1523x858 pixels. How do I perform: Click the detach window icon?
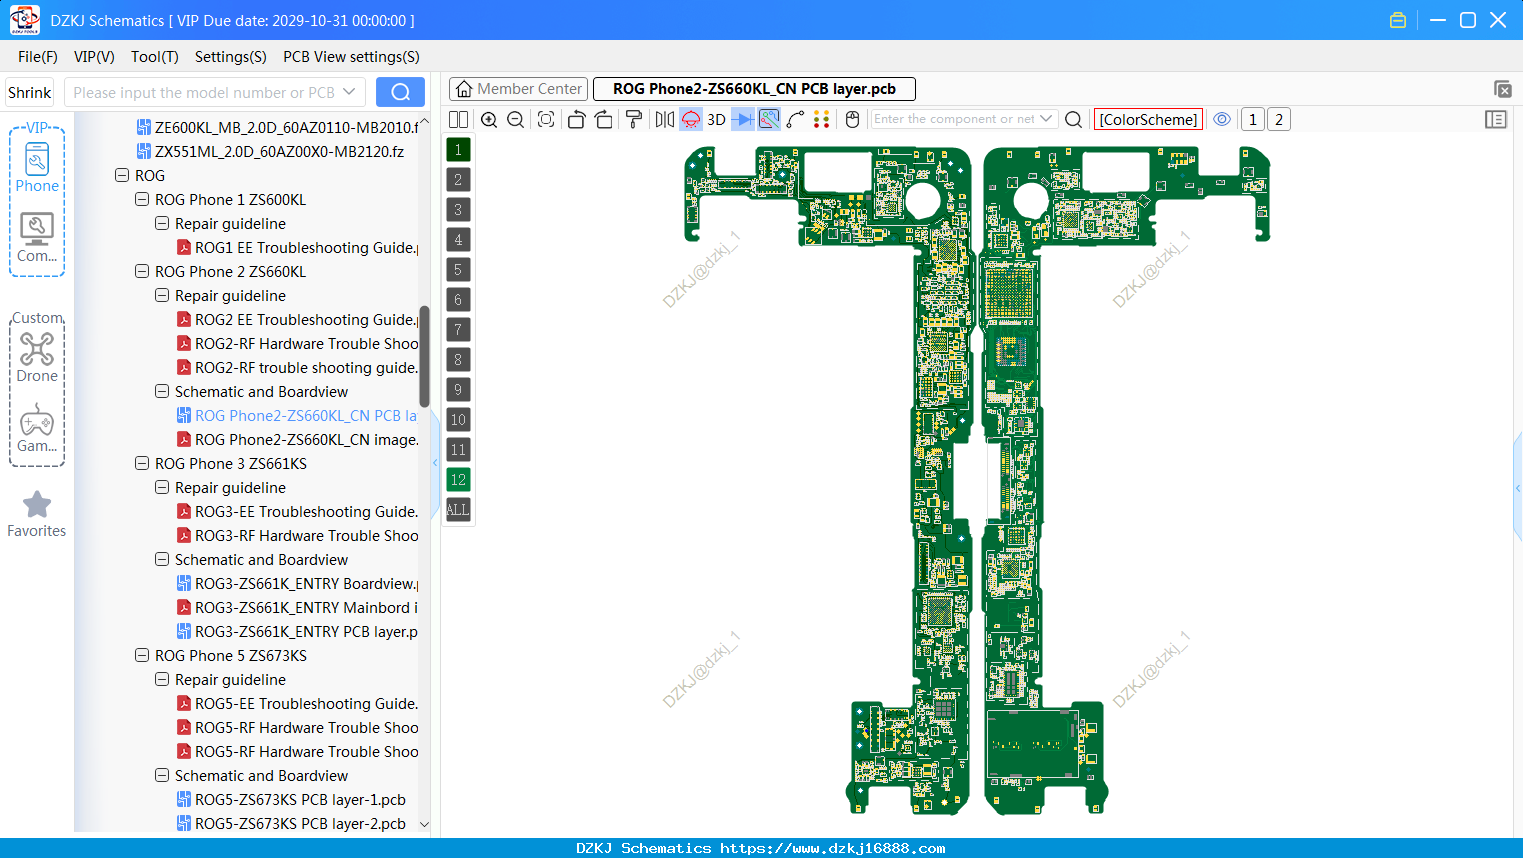coord(1502,89)
